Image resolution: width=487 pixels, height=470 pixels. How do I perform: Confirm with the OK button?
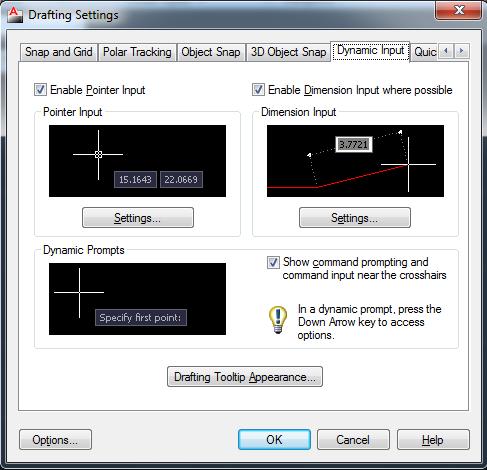(x=274, y=440)
